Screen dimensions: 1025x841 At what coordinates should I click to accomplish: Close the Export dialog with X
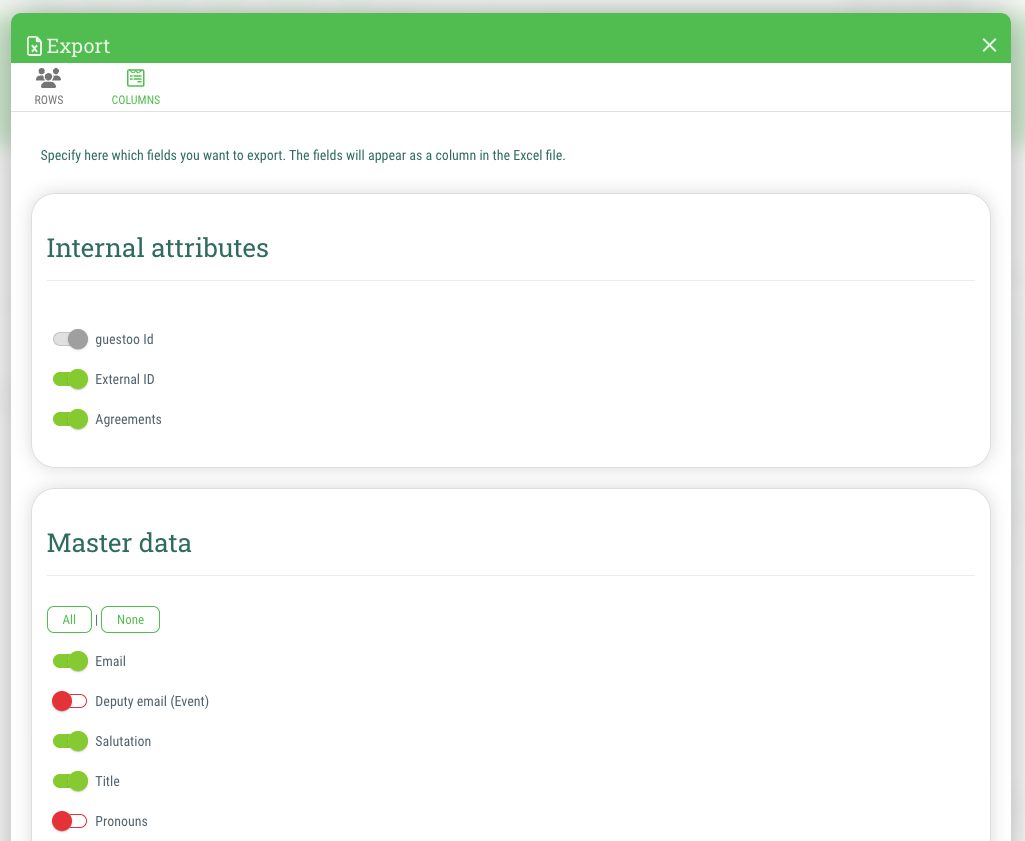coord(989,45)
